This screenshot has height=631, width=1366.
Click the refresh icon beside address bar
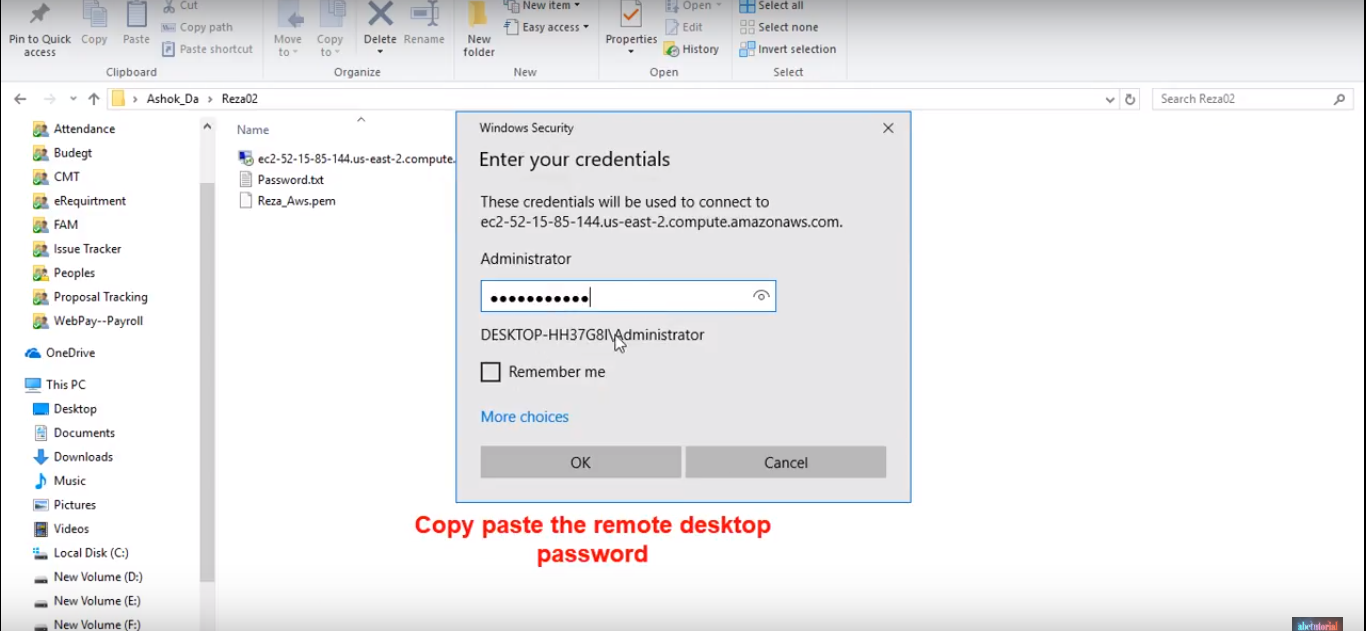coord(1131,99)
